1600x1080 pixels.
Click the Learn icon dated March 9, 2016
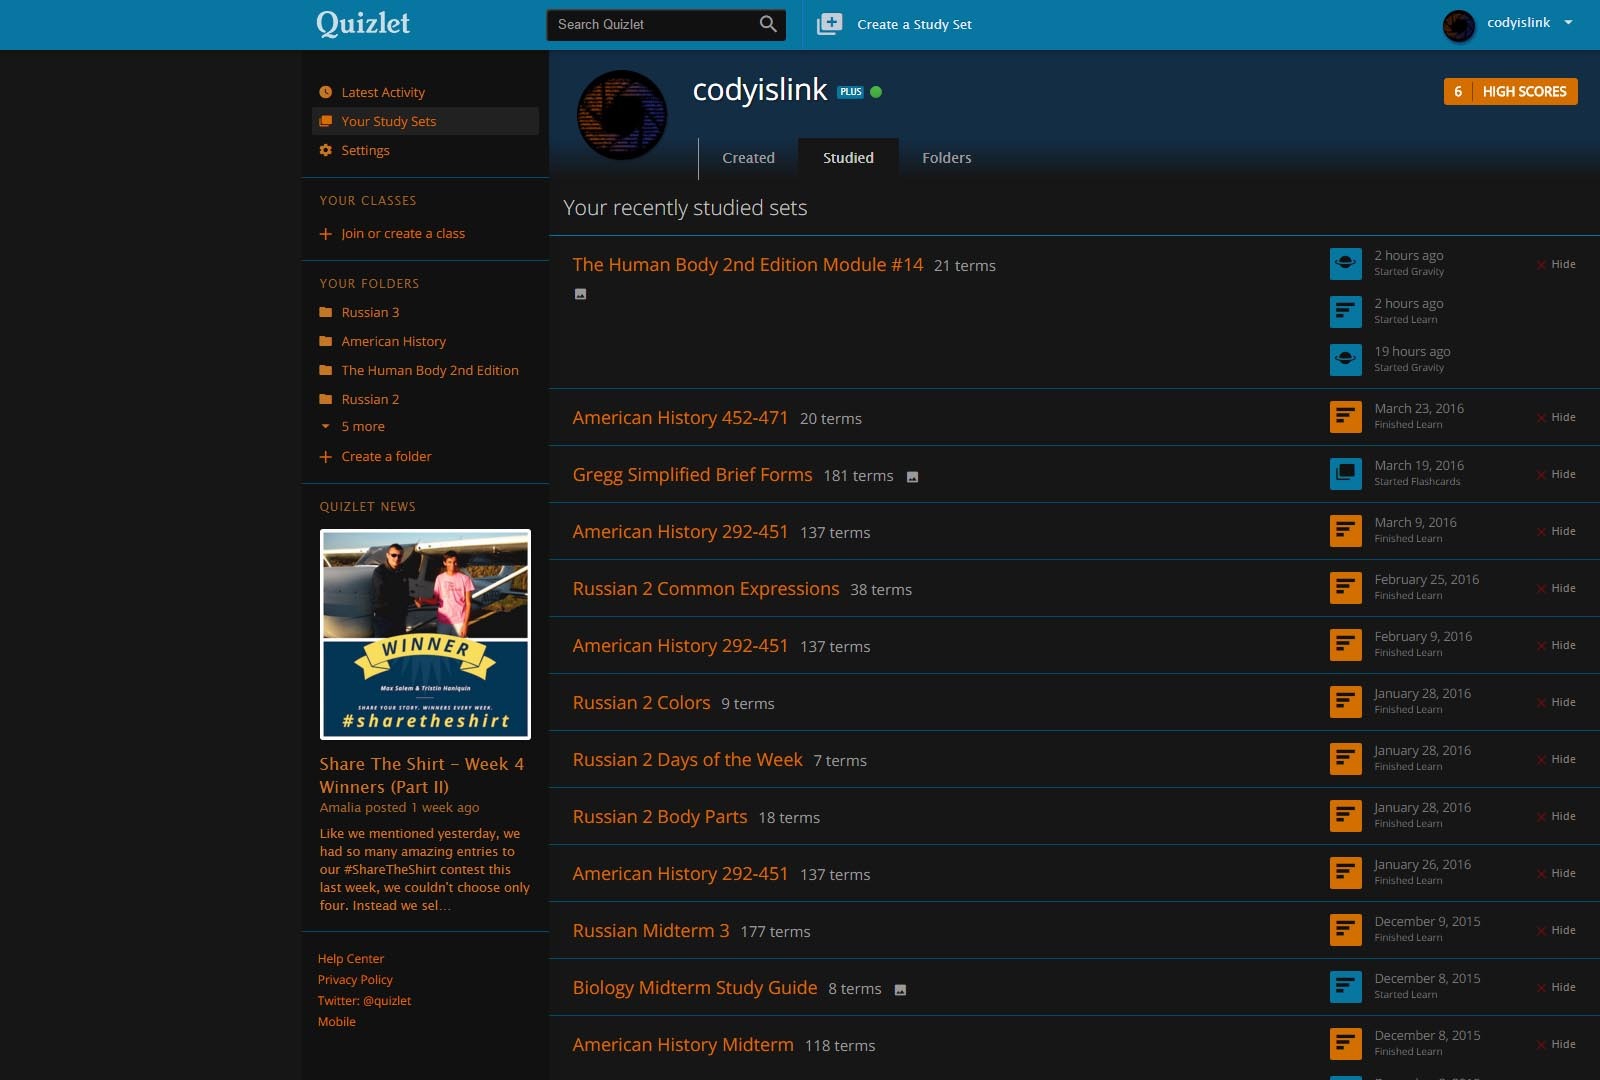coord(1346,530)
